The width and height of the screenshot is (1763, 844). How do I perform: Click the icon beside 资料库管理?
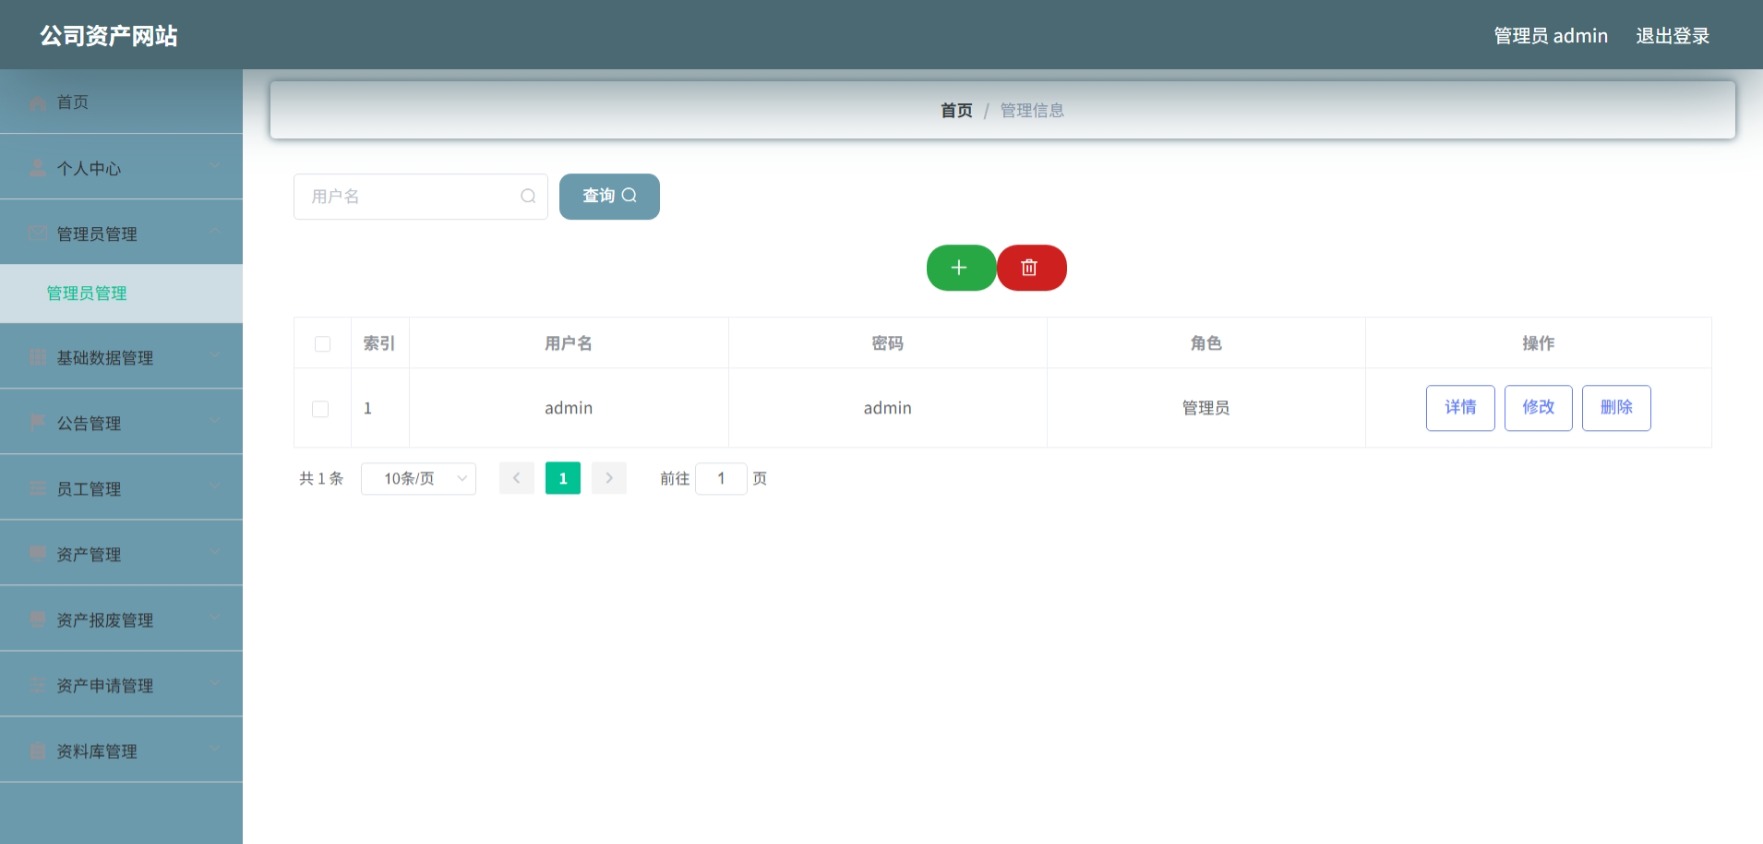click(x=38, y=750)
